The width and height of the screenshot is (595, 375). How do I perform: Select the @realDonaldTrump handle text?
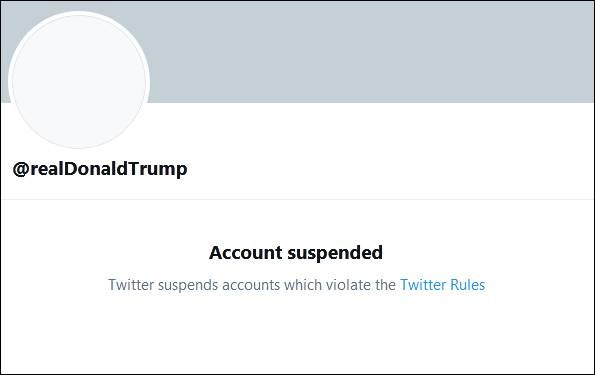(x=100, y=169)
